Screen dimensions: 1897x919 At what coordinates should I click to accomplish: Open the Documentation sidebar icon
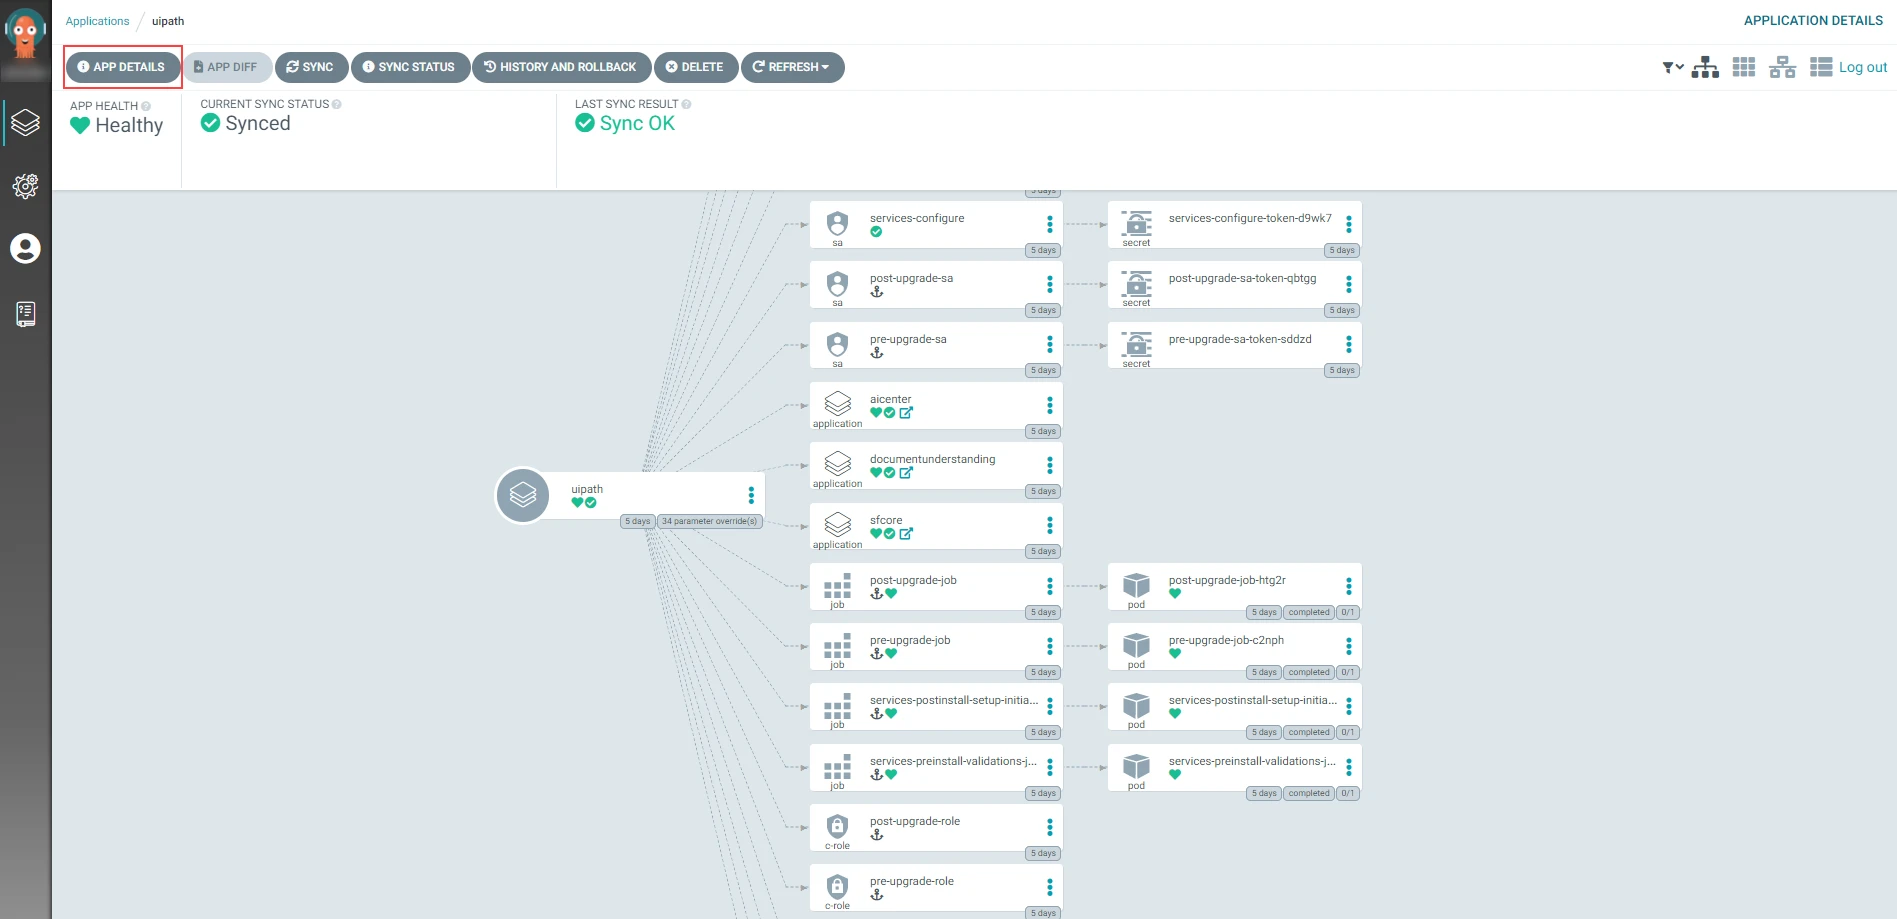click(x=25, y=314)
